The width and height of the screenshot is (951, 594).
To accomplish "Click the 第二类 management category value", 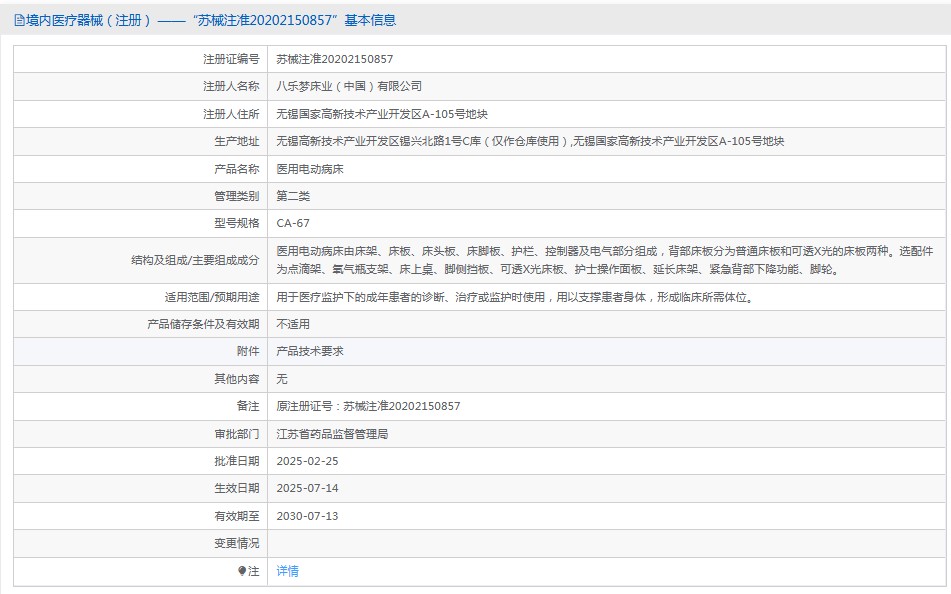I will click(293, 196).
